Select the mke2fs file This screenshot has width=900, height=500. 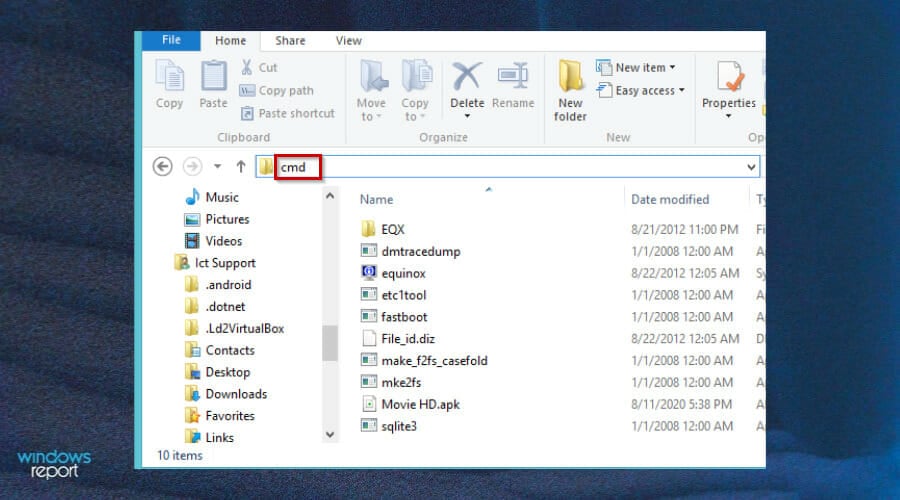point(391,382)
